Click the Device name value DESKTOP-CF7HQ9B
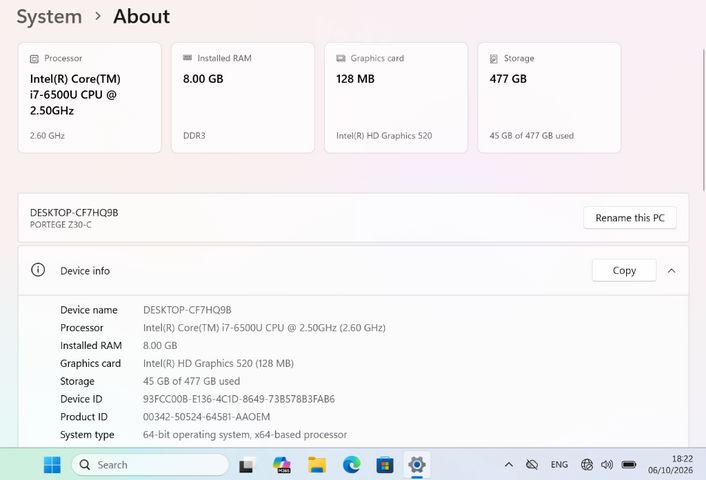The width and height of the screenshot is (706, 480). click(x=187, y=310)
